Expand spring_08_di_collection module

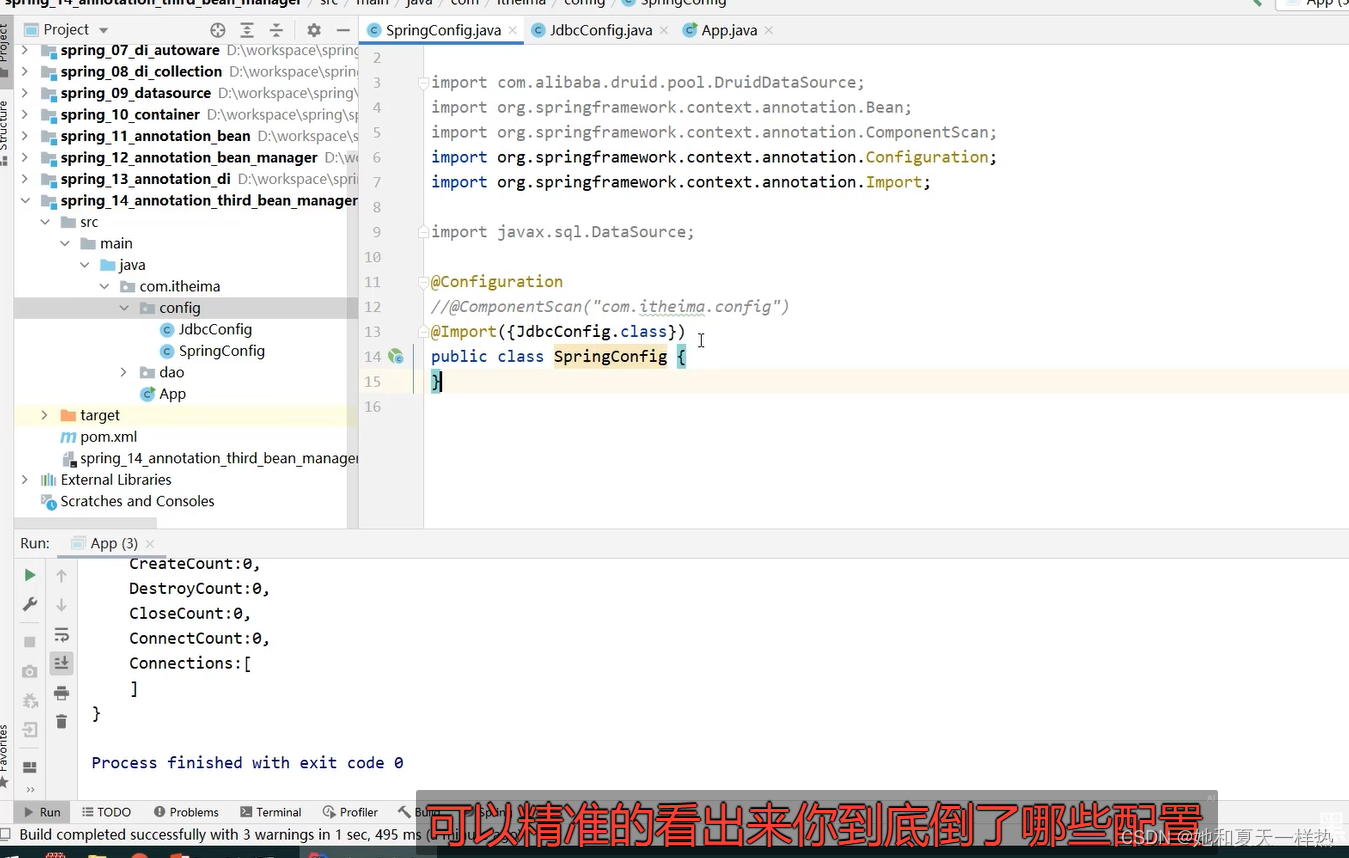point(24,71)
